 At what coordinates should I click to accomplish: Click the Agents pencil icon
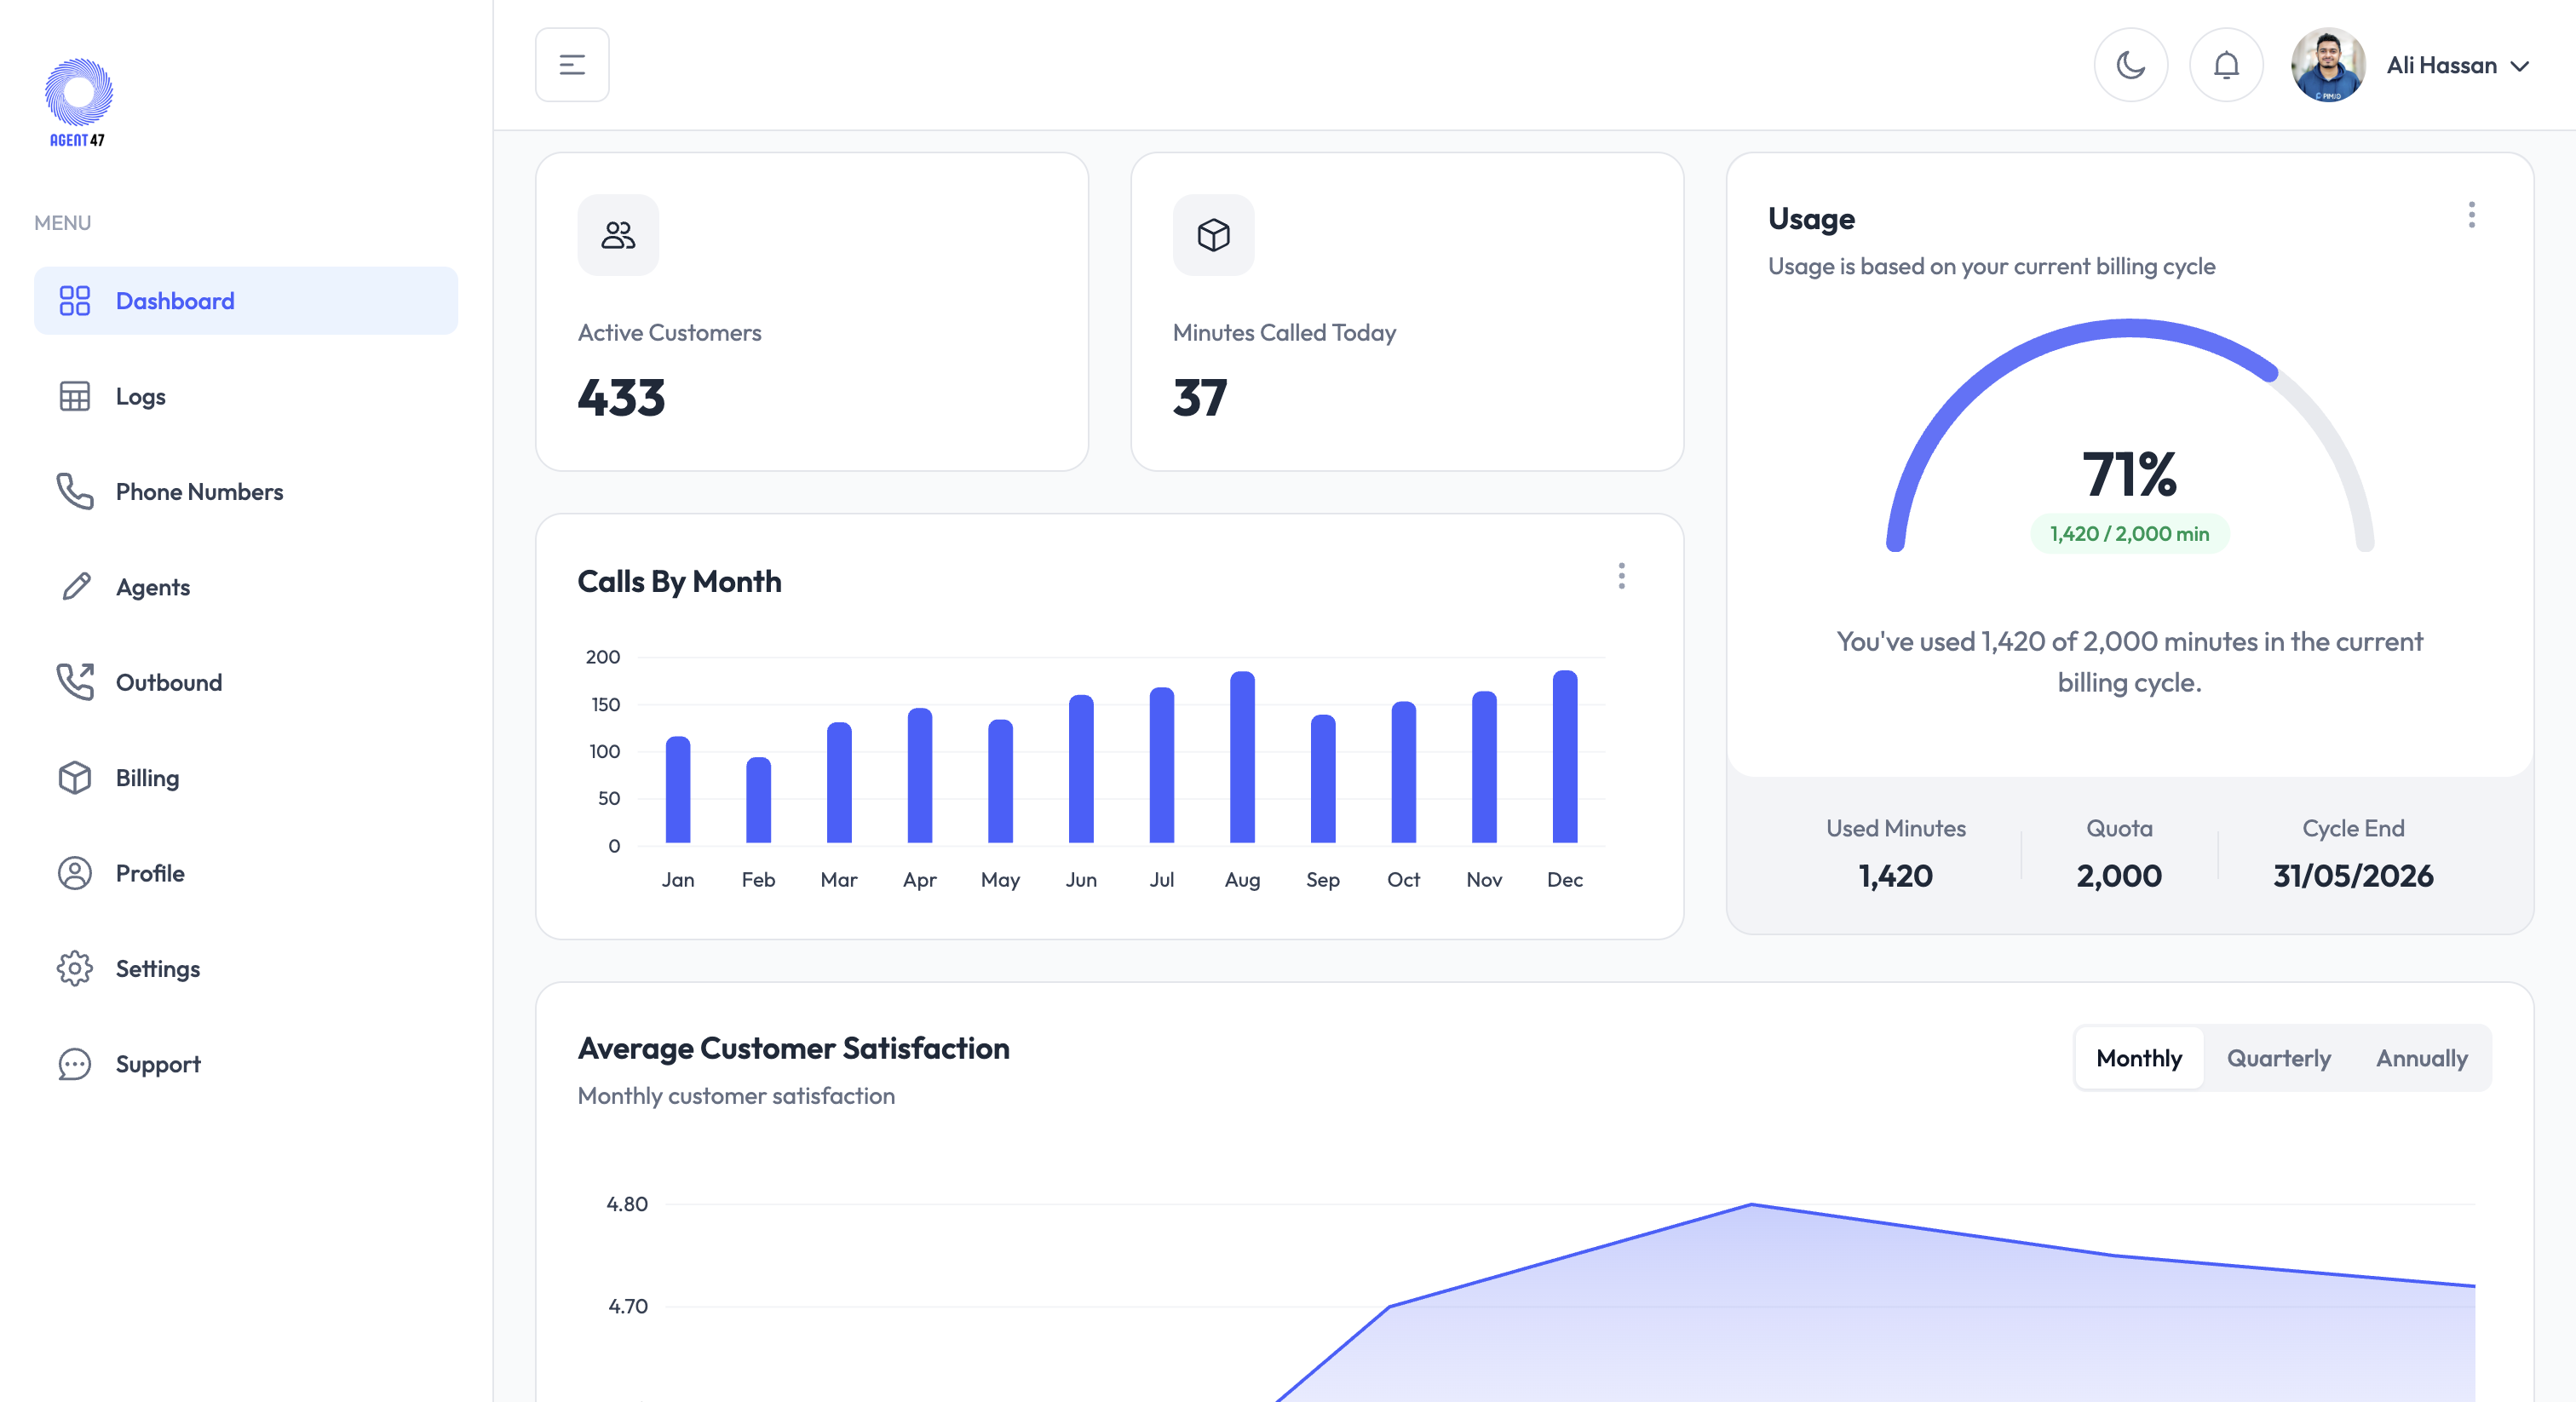click(76, 587)
